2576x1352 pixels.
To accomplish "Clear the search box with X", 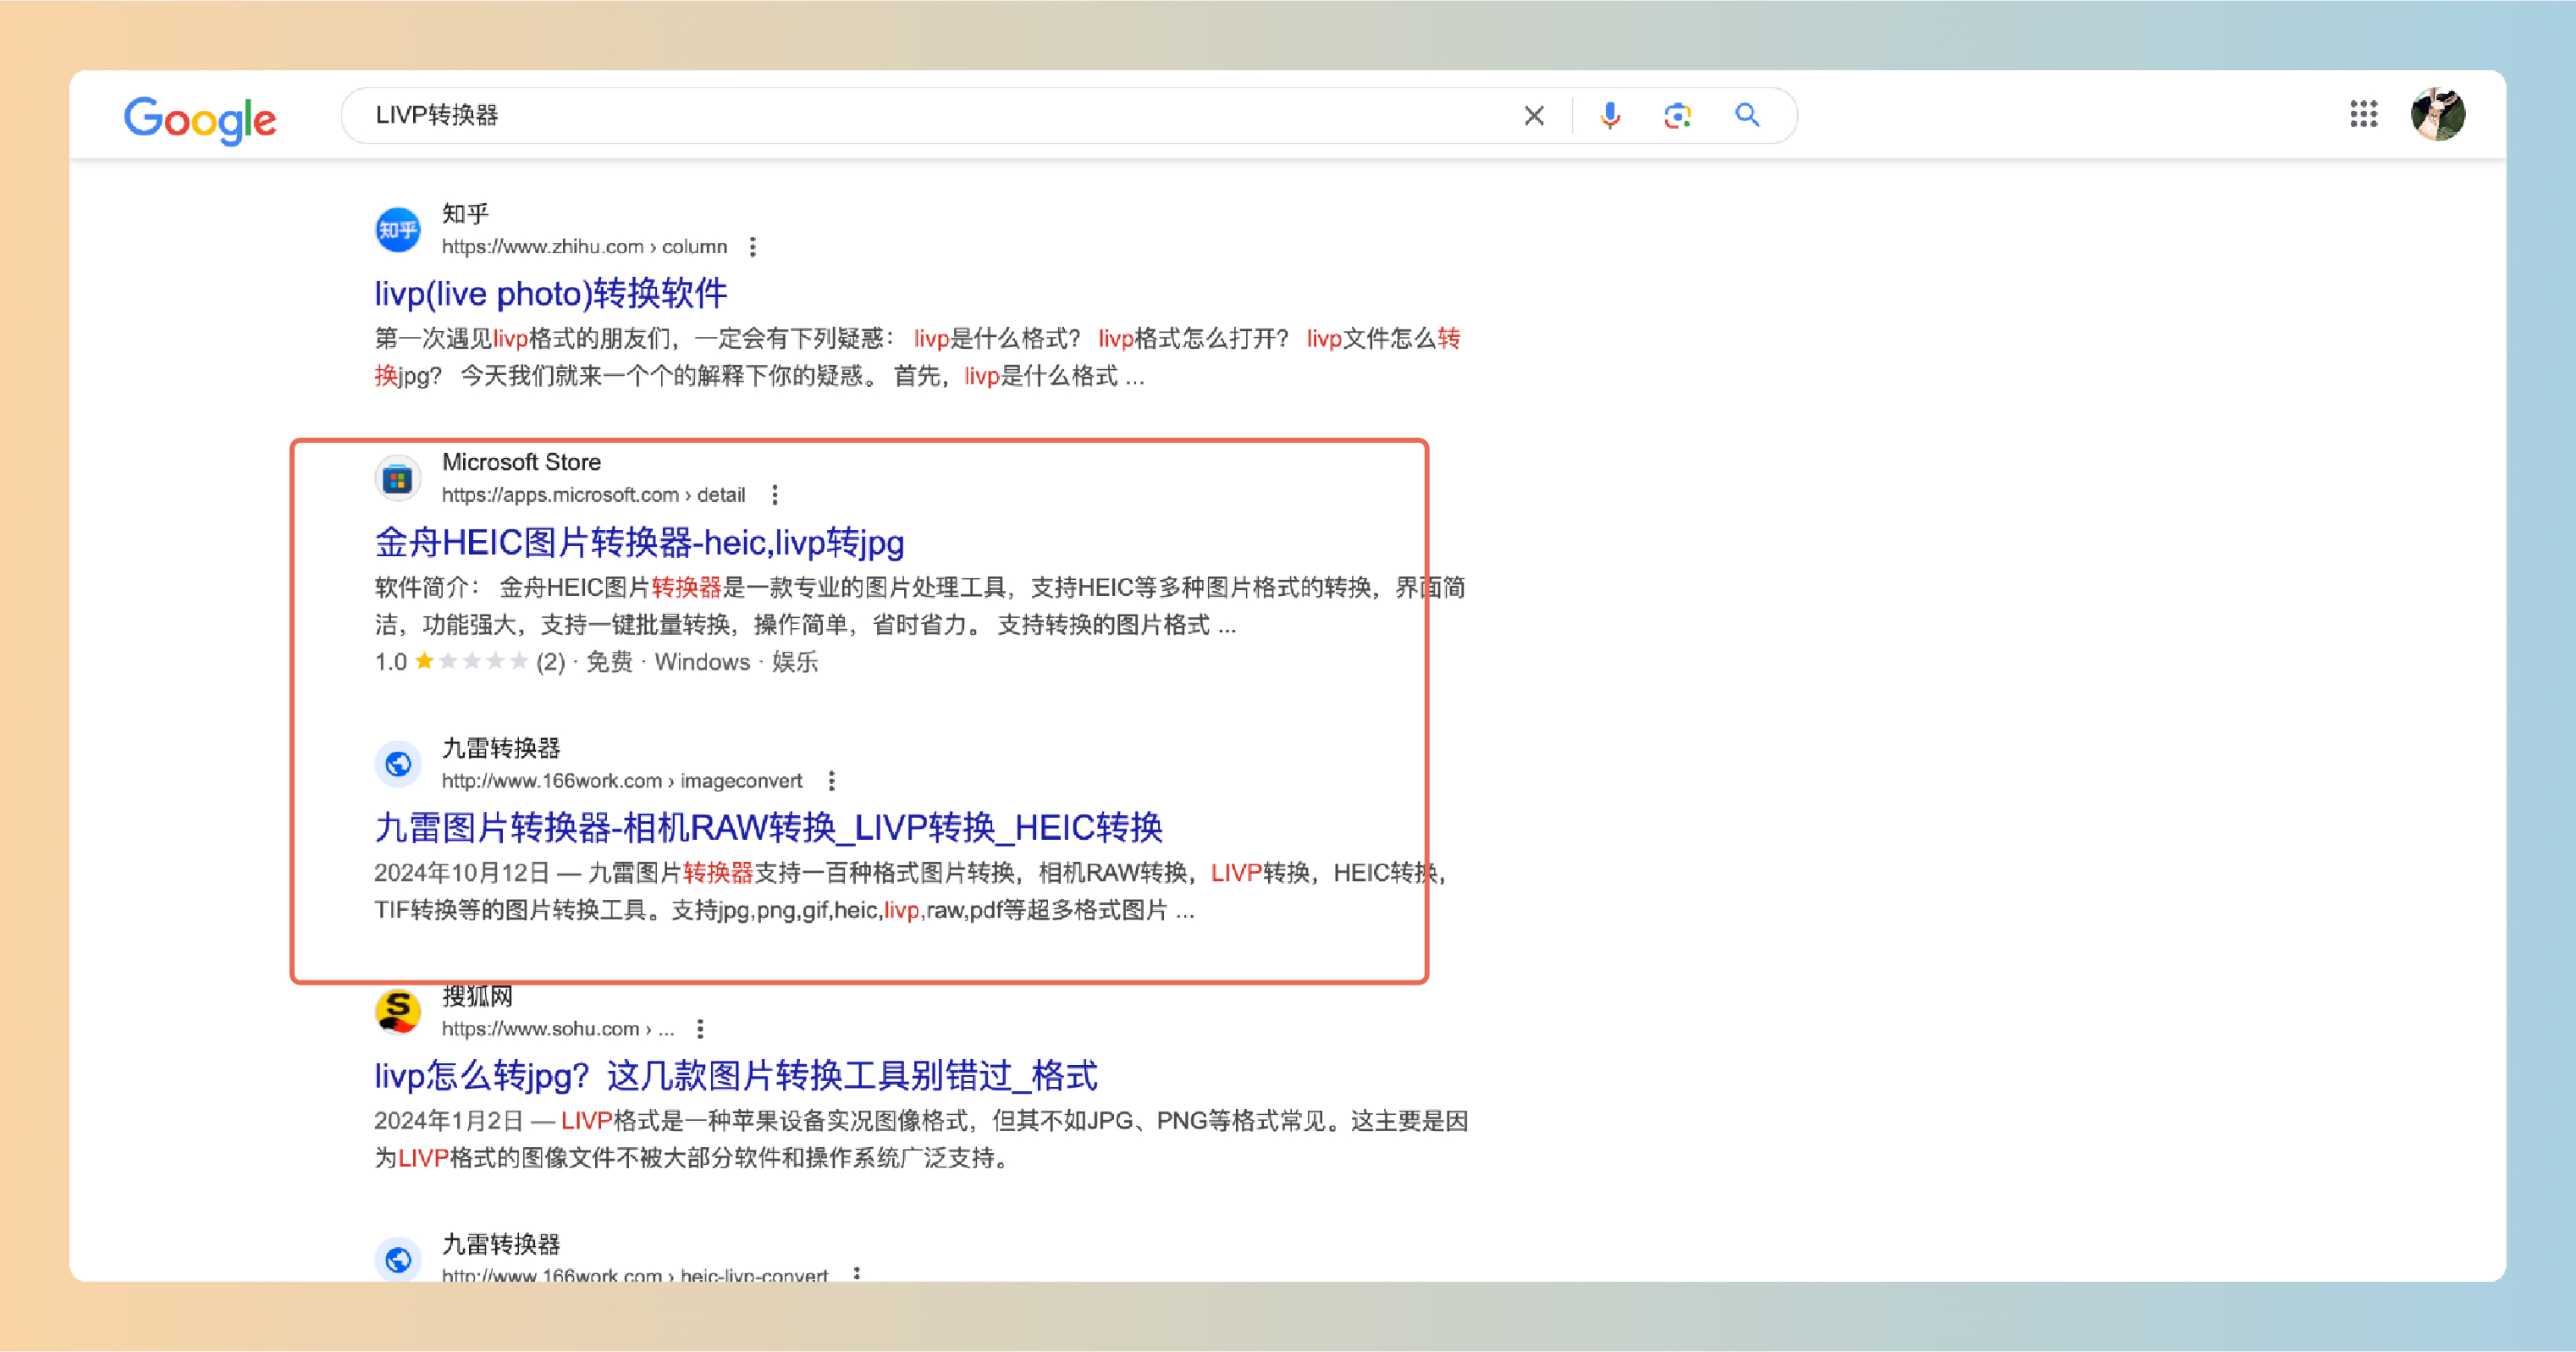I will (x=1533, y=116).
